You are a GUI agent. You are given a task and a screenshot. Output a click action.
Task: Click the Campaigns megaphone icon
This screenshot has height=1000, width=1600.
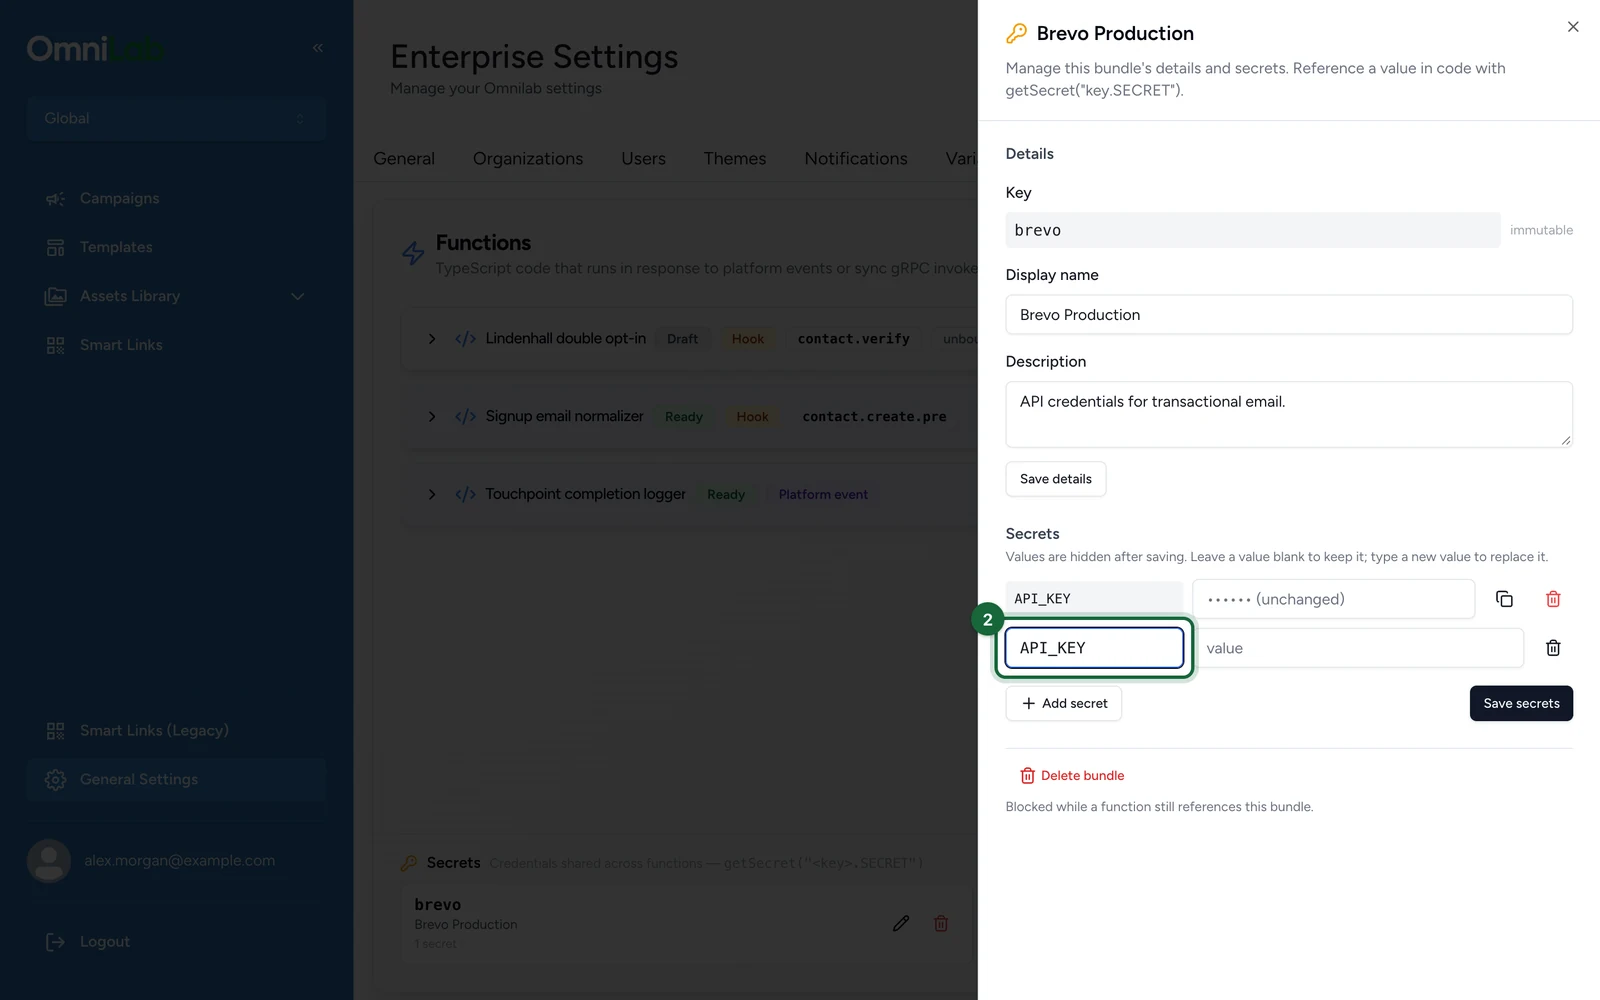pos(55,199)
